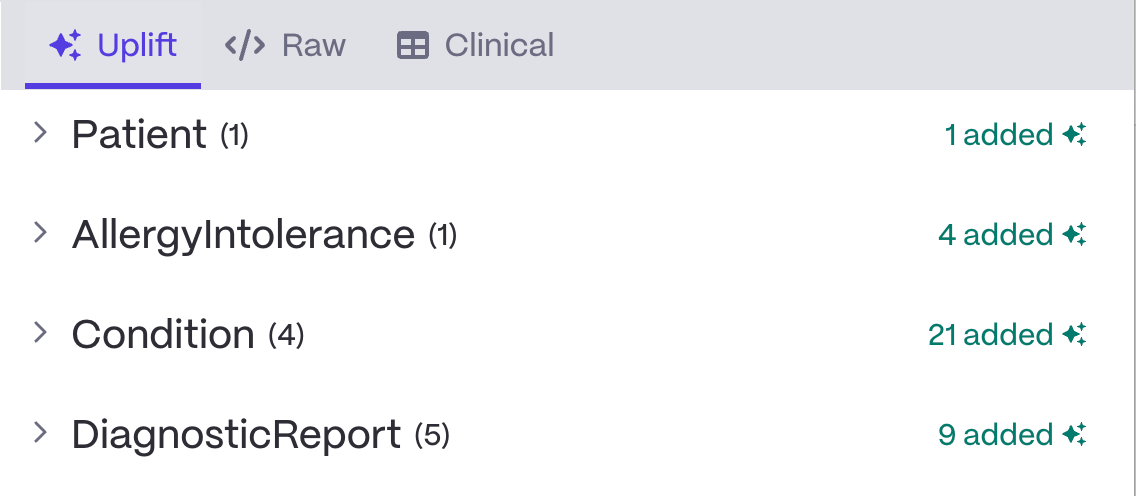1136x496 pixels.
Task: Click sparkle icon beside AllergyIntolerance's 4 added
Action: [1075, 235]
